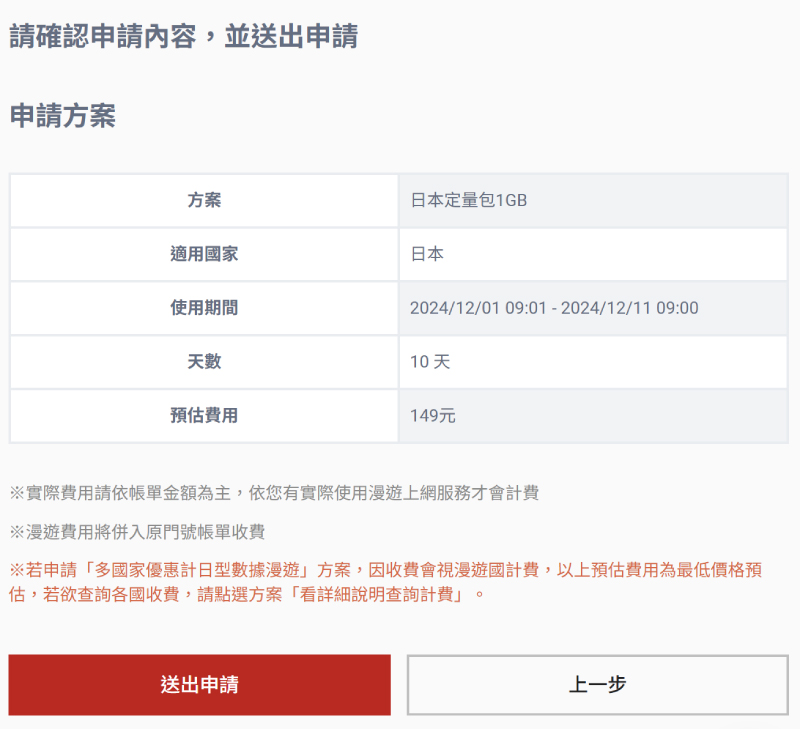Select the 天數 row header

tap(204, 362)
